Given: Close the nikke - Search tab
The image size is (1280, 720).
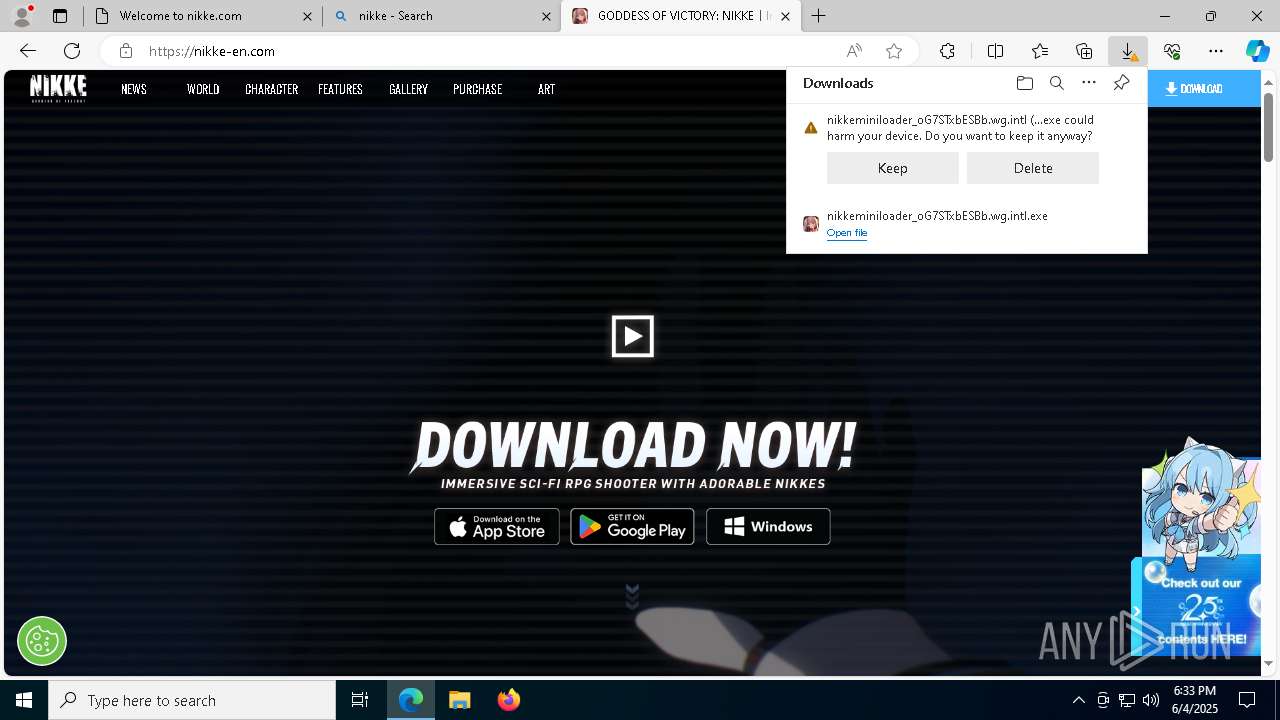Looking at the screenshot, I should click(x=547, y=16).
